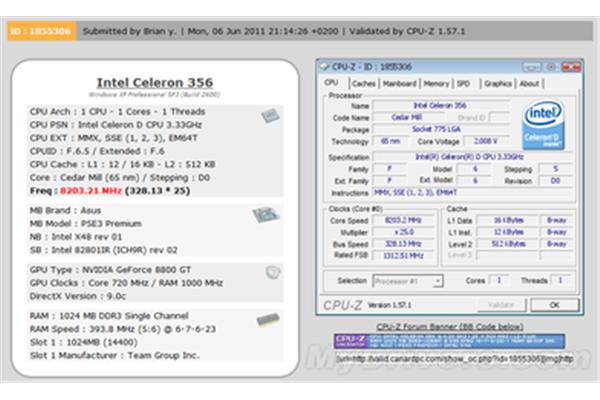Image resolution: width=600 pixels, height=400 pixels.
Task: Click the RAM Speed 393.8 MHz line
Action: pos(123,329)
